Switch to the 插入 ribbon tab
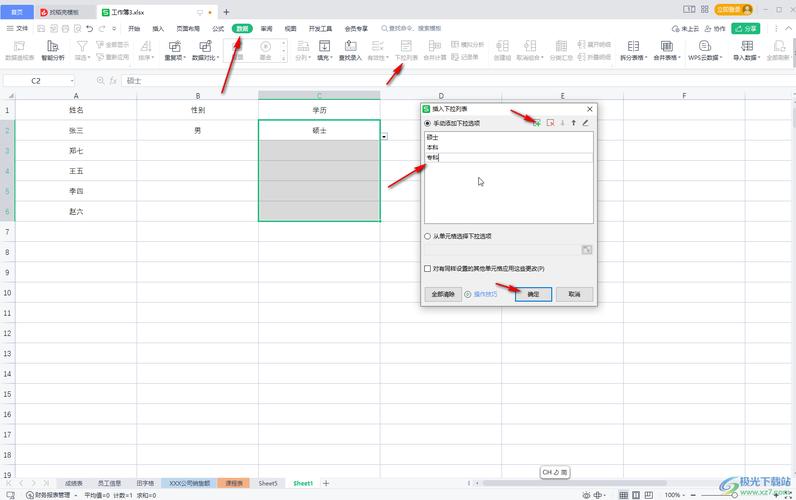The image size is (796, 500). [158, 28]
